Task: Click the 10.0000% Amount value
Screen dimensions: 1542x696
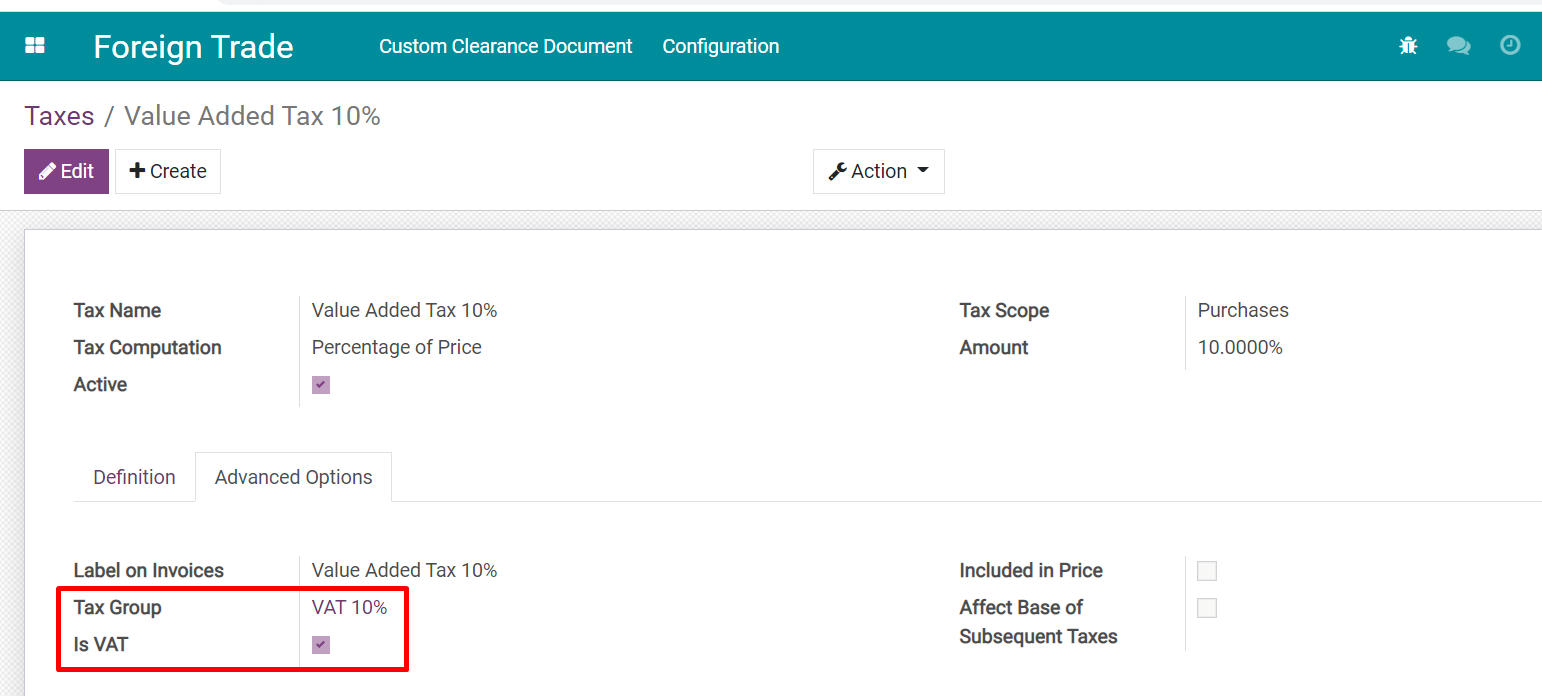Action: 1240,347
